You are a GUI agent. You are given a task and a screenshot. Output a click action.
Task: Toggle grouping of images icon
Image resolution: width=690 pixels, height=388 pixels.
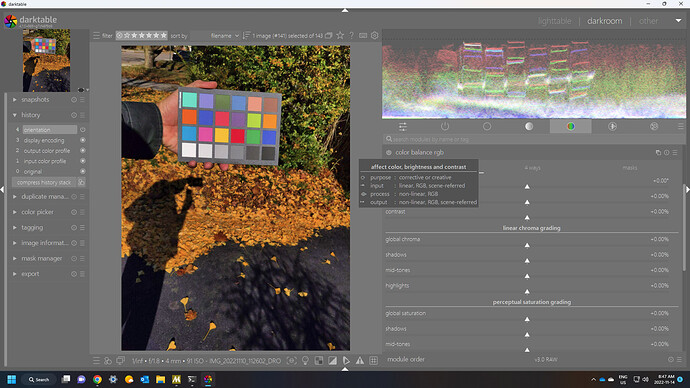(329, 35)
